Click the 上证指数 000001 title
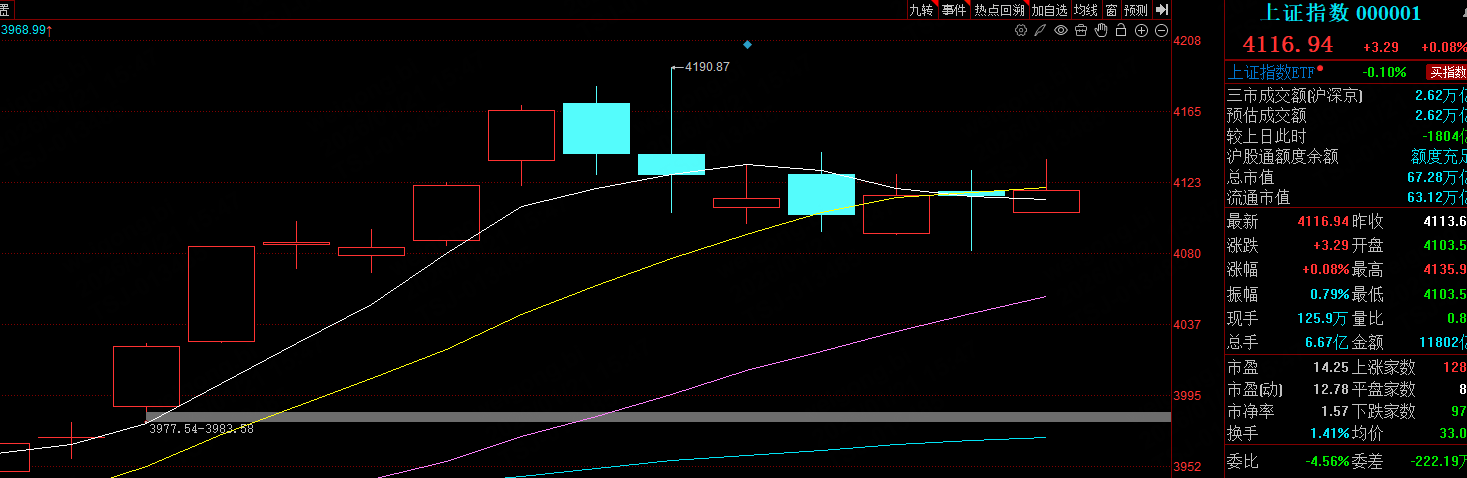 pyautogui.click(x=1340, y=13)
